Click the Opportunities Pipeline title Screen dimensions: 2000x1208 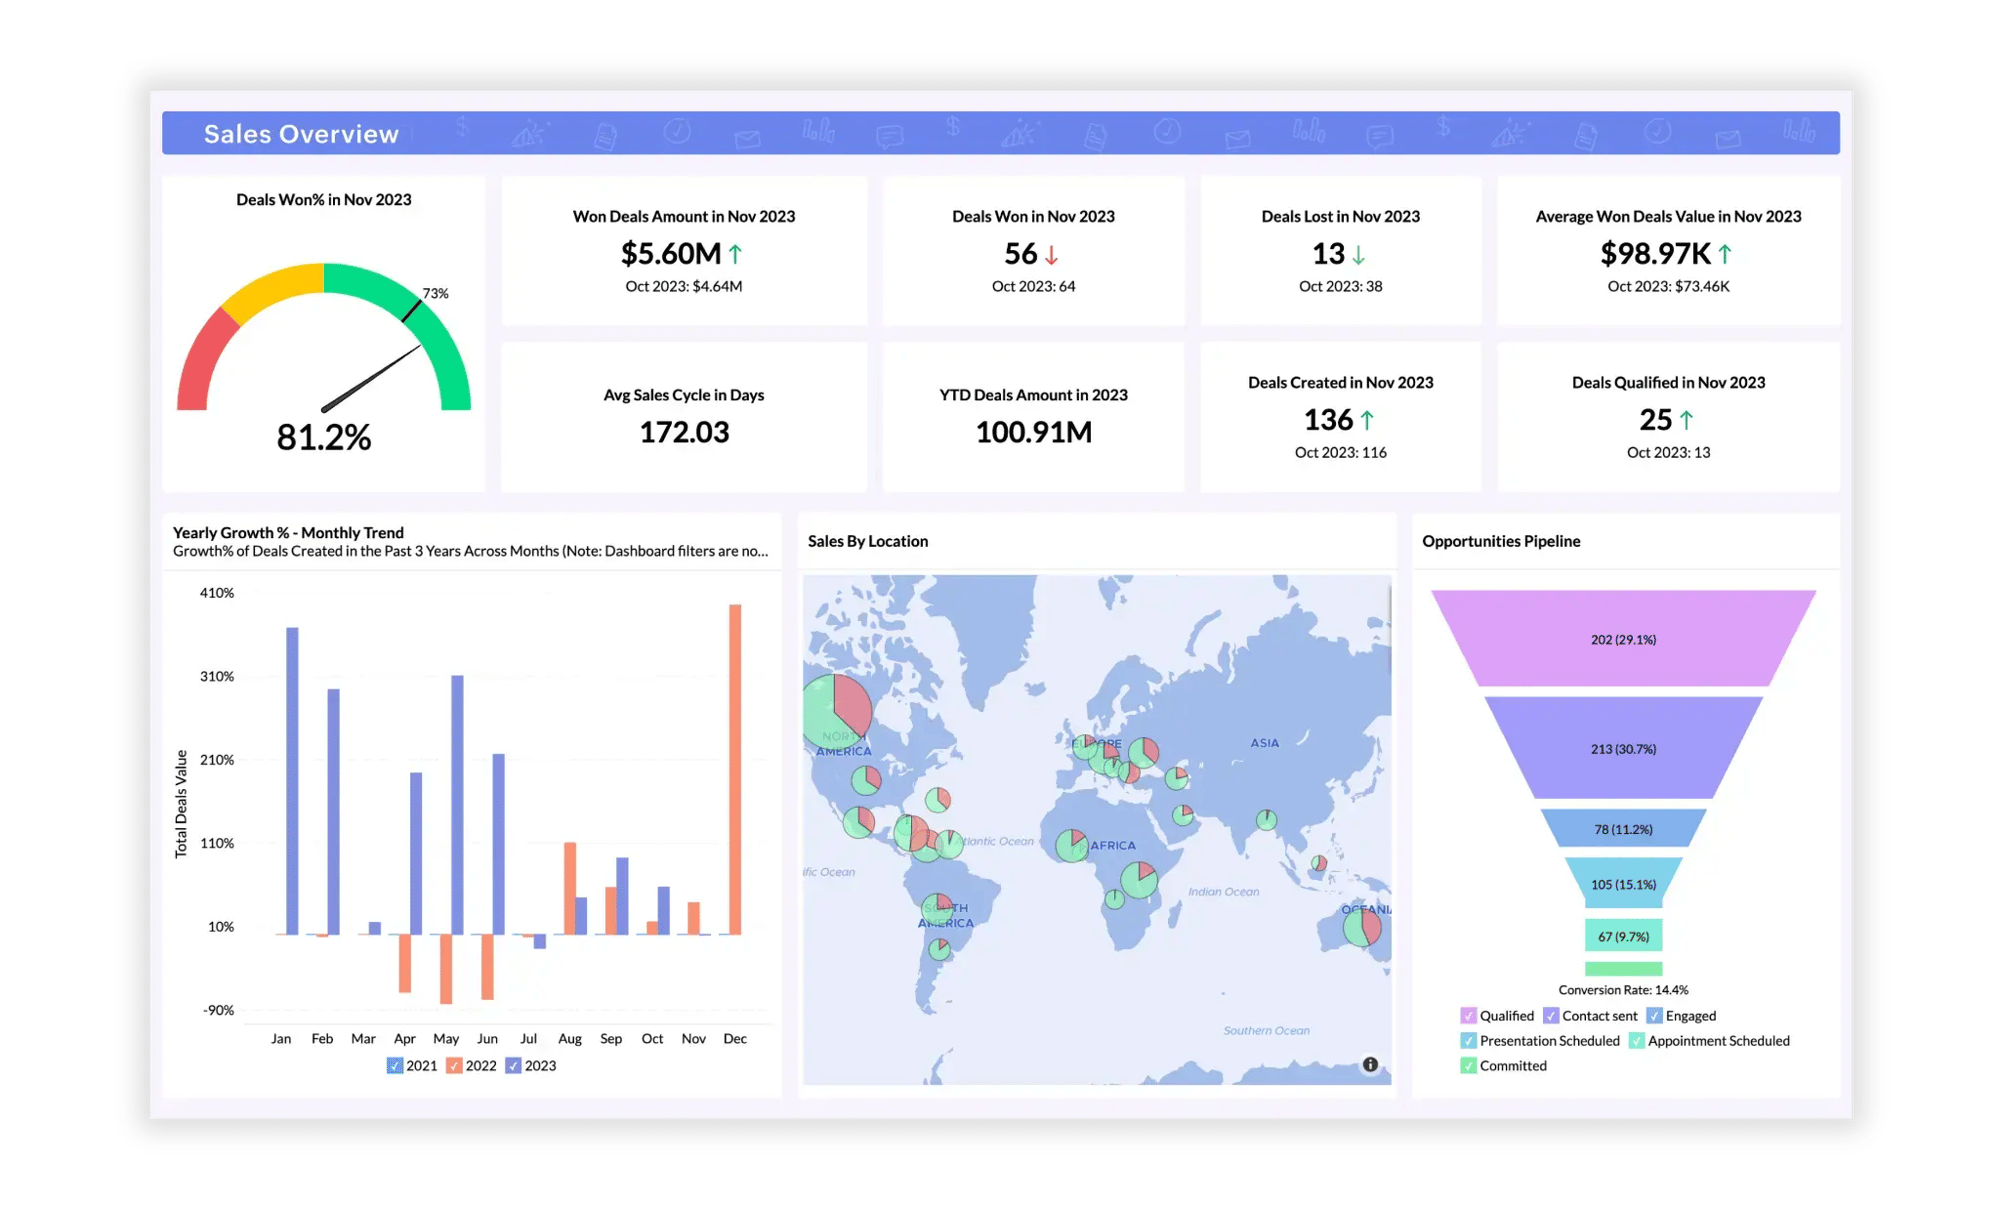1501,541
